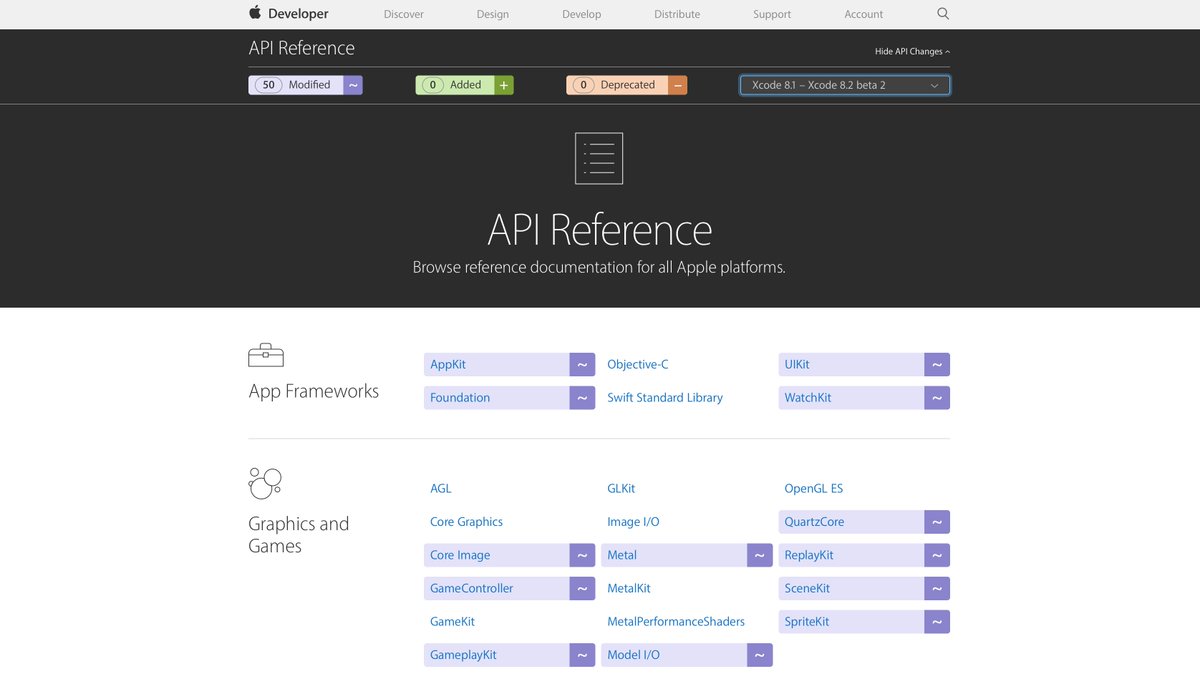Click the tilde badge next to GameplayKit
Viewport: 1200px width, 689px height.
tap(582, 655)
